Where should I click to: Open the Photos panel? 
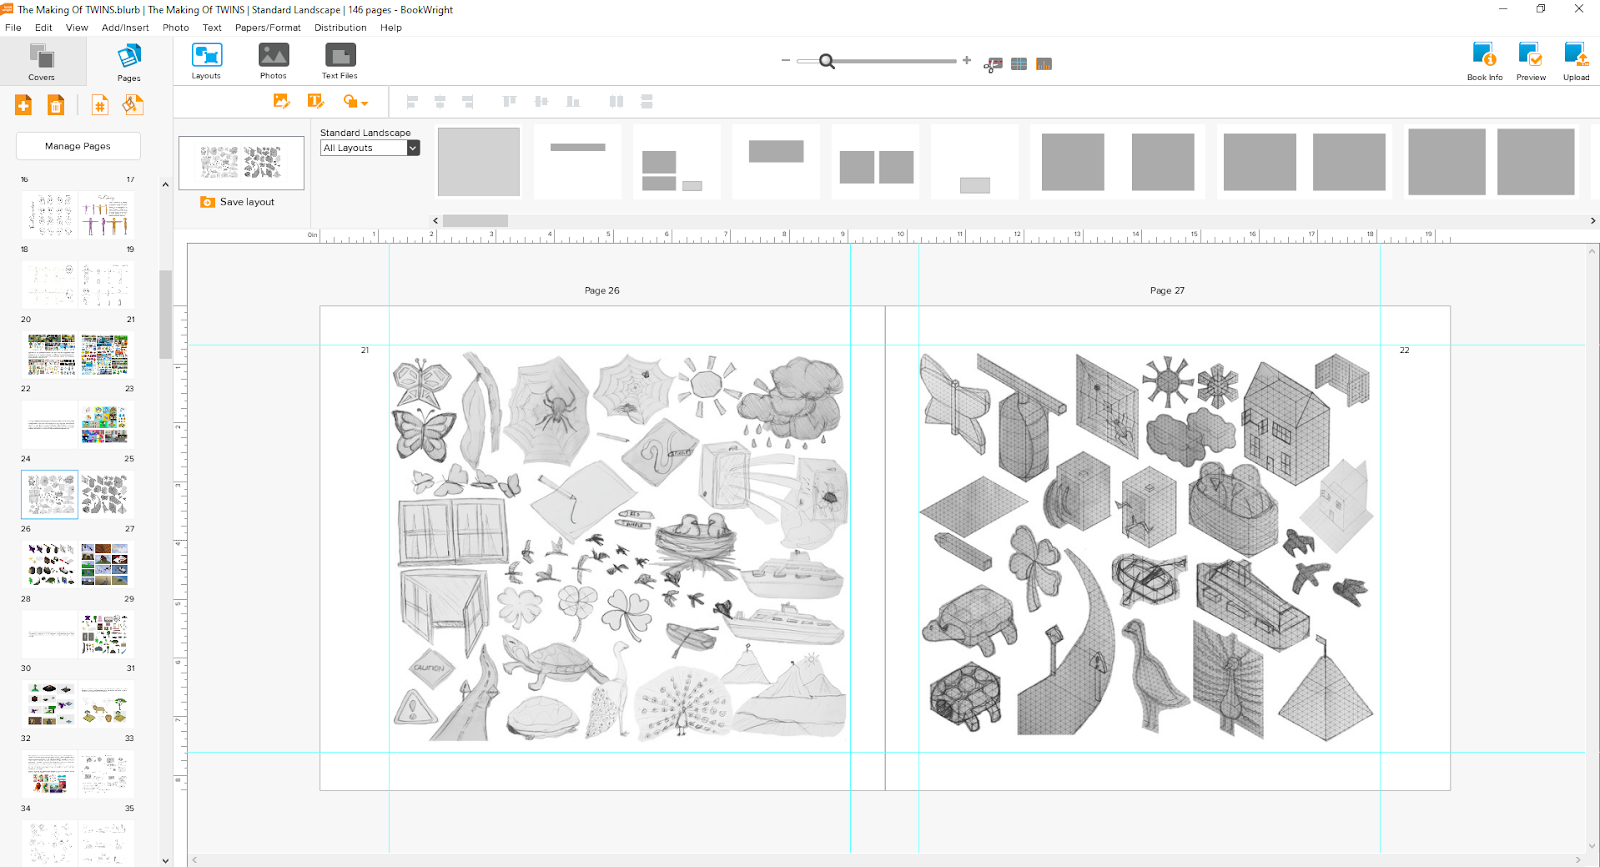tap(273, 61)
